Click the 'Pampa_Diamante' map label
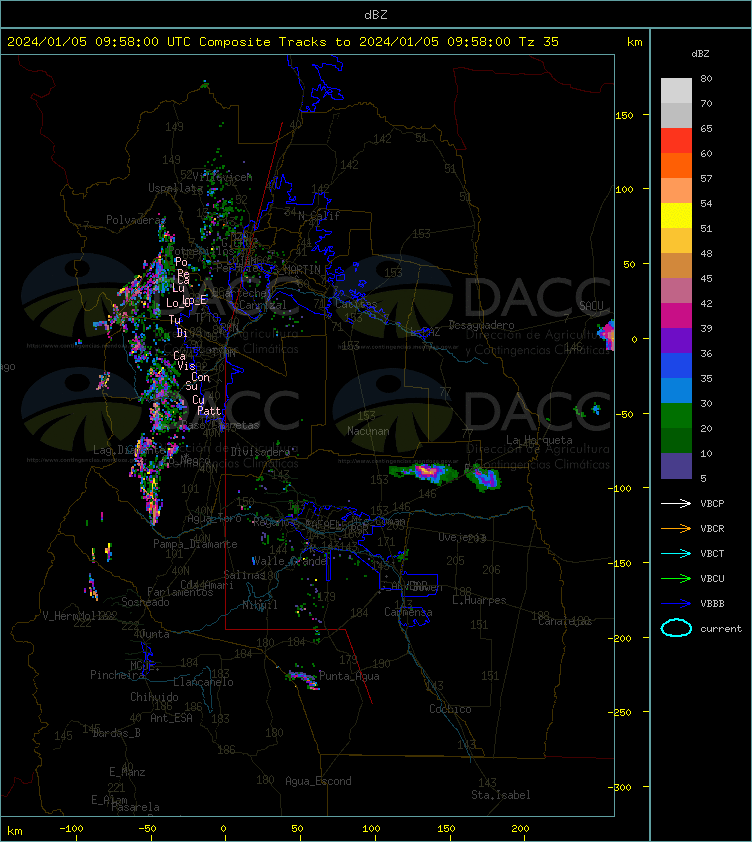The image size is (752, 842). (195, 544)
